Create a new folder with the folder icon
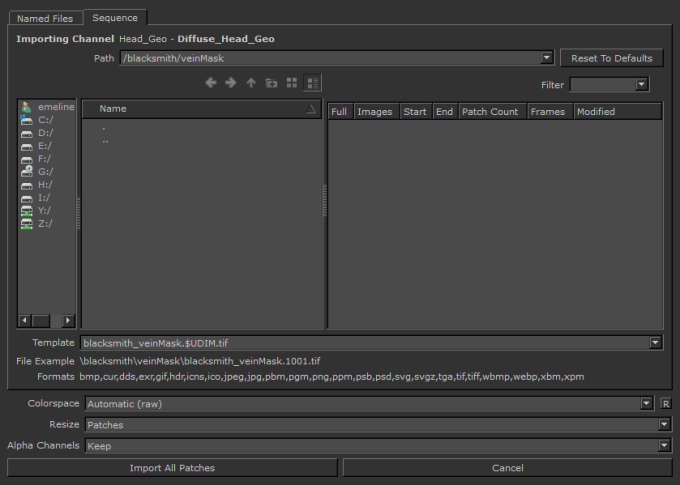The width and height of the screenshot is (680, 485). (x=271, y=83)
